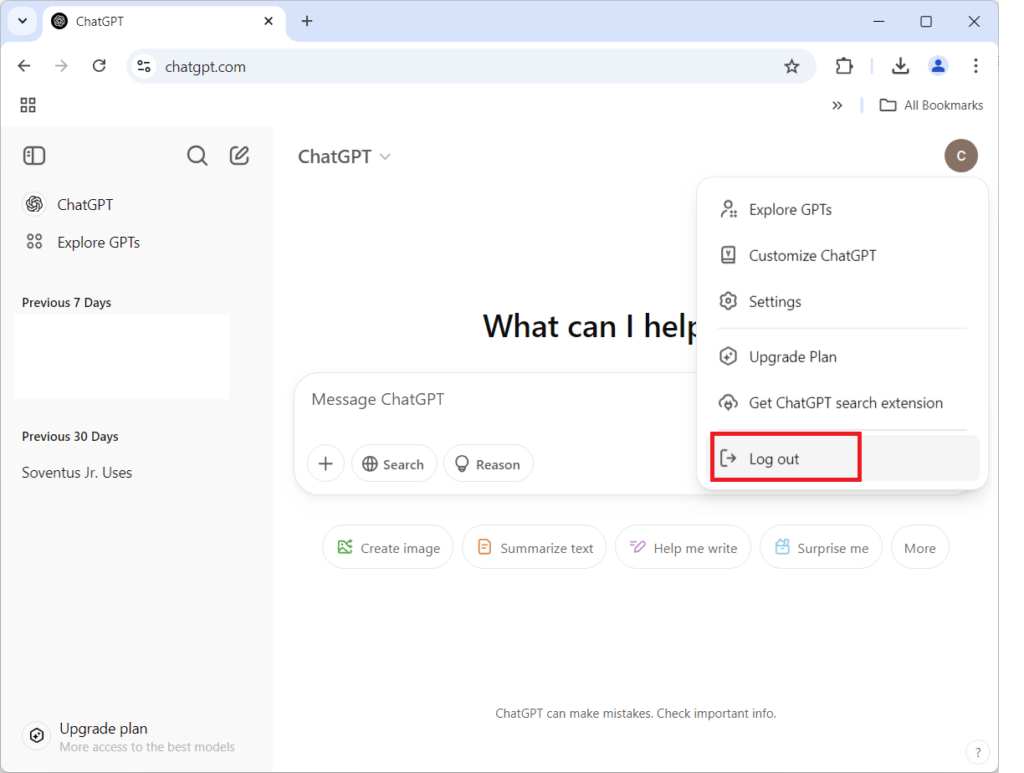Open the help question mark button
This screenshot has width=1024, height=773.
point(978,752)
